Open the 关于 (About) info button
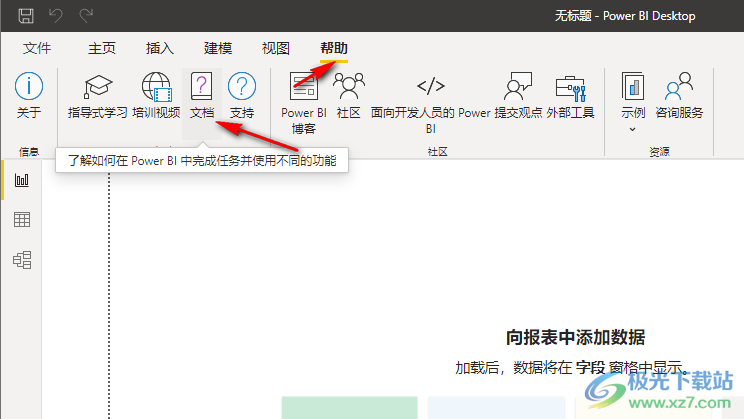The height and width of the screenshot is (419, 744). (x=28, y=95)
